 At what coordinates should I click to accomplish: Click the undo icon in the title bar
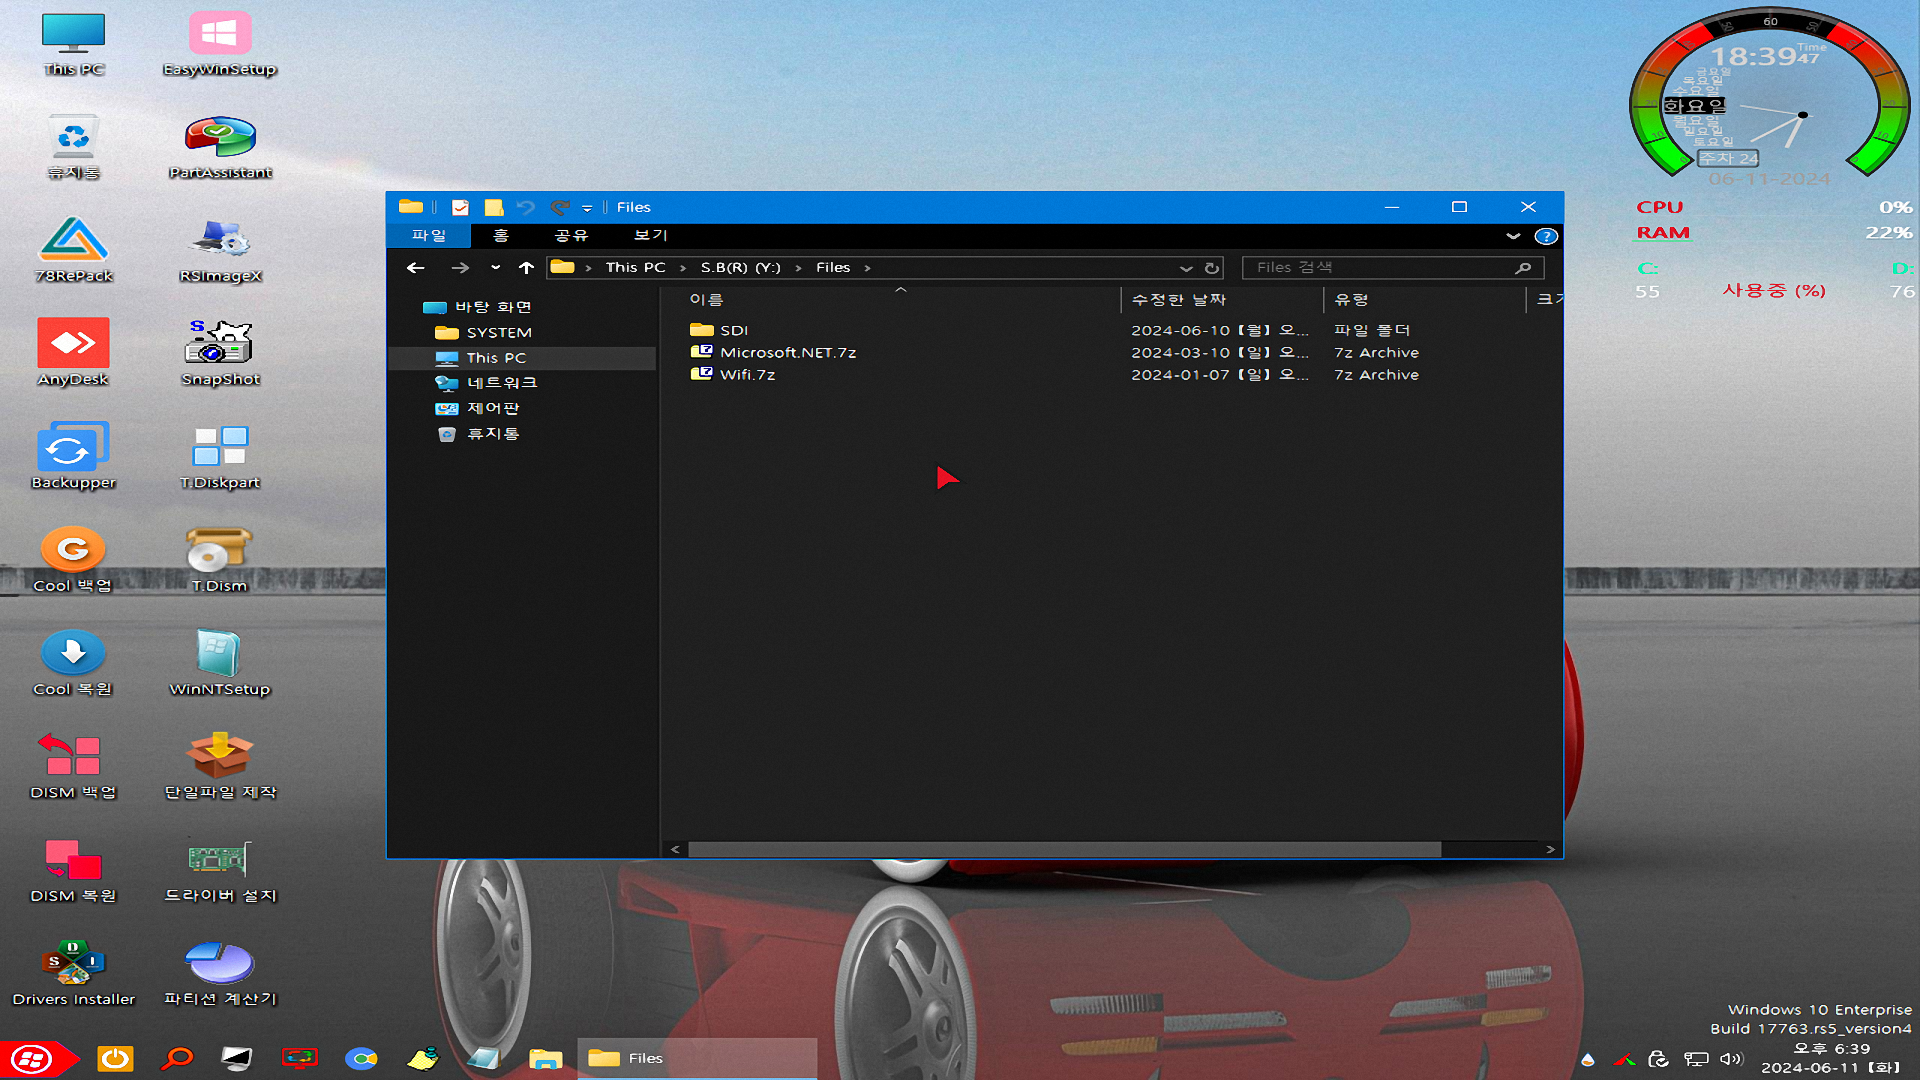pos(526,207)
